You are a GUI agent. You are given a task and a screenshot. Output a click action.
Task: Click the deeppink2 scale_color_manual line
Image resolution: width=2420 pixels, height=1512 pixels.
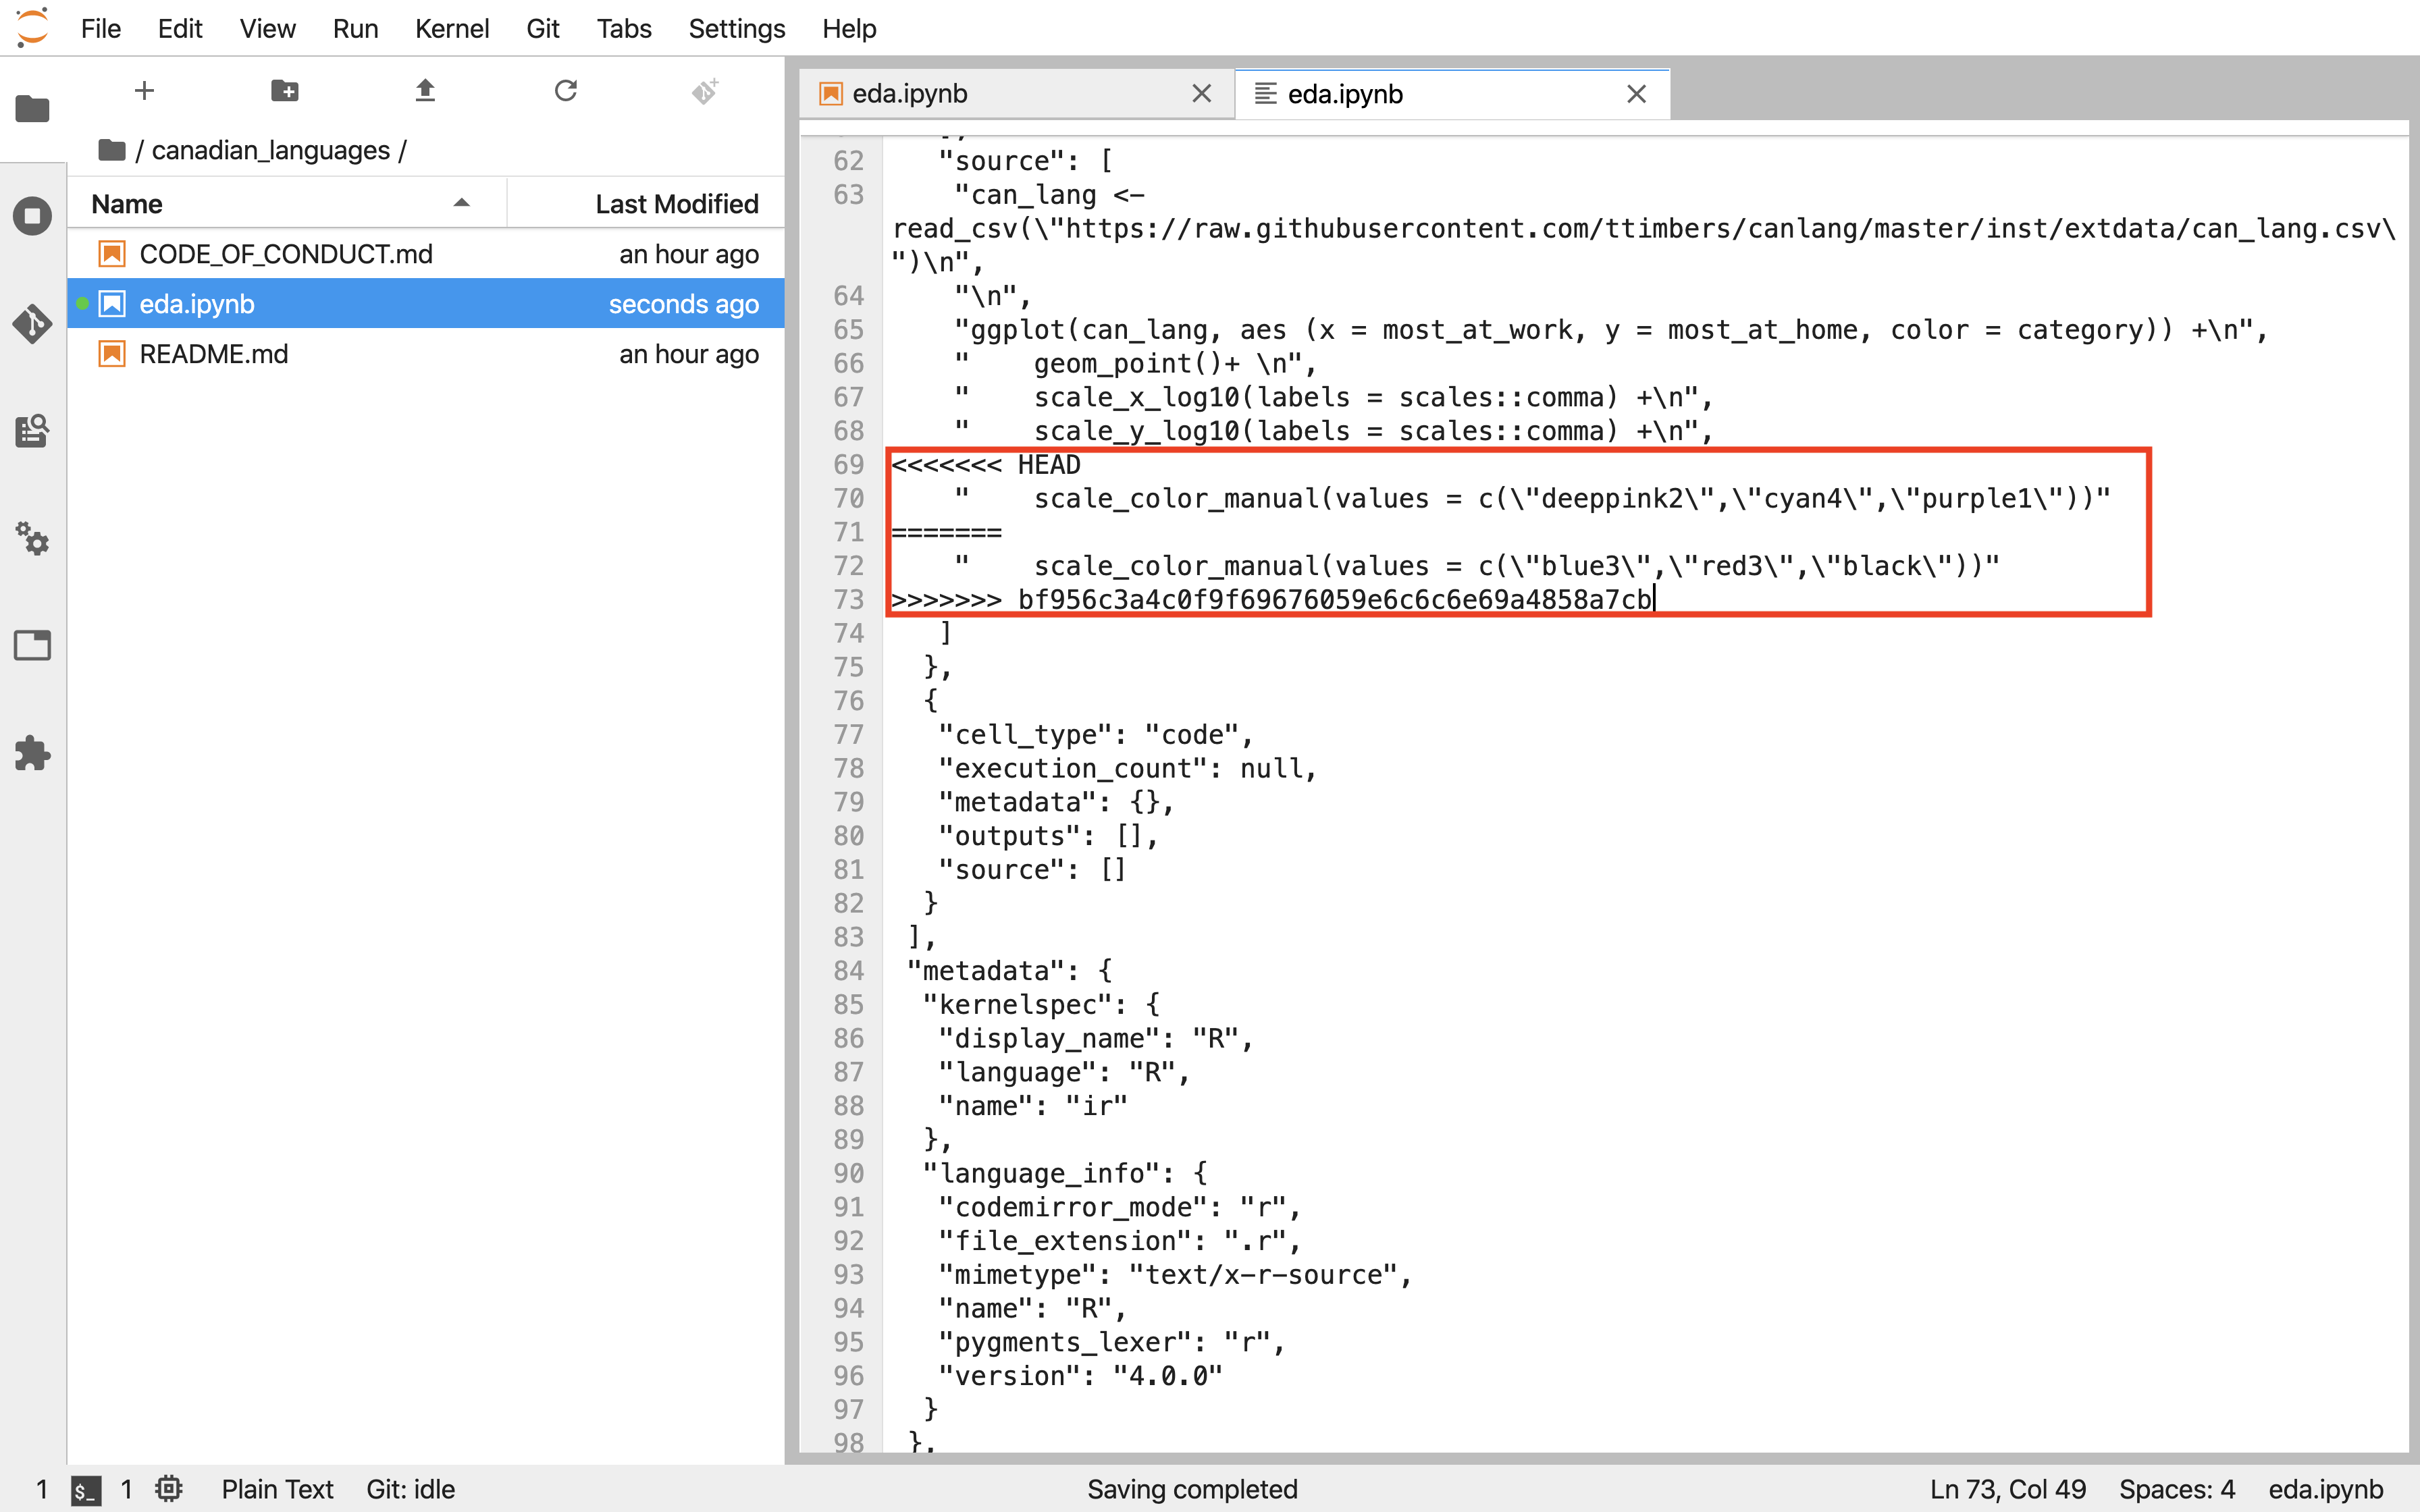point(1532,498)
